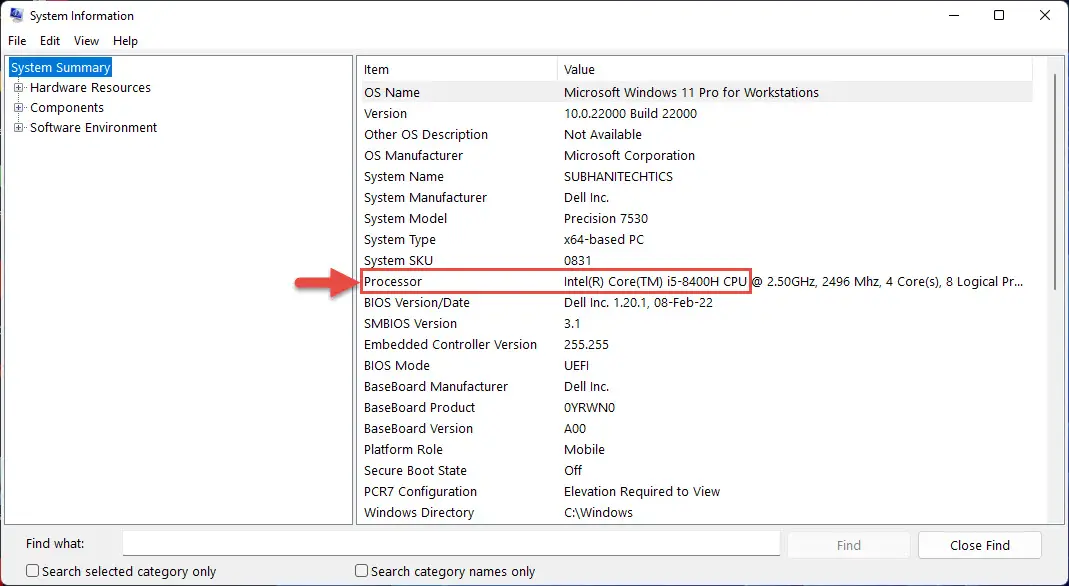1069x586 pixels.
Task: Maximize the System Information window
Action: point(999,15)
